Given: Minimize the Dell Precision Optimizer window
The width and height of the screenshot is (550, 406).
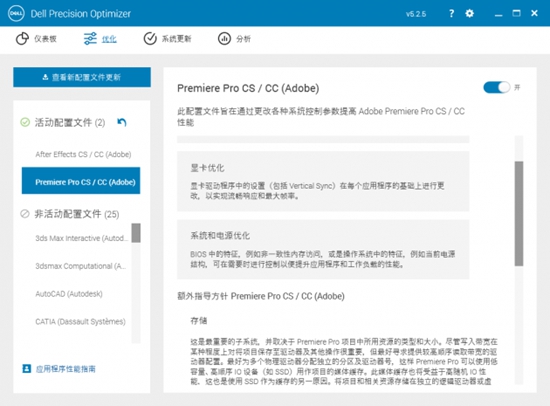Looking at the screenshot, I should click(498, 14).
